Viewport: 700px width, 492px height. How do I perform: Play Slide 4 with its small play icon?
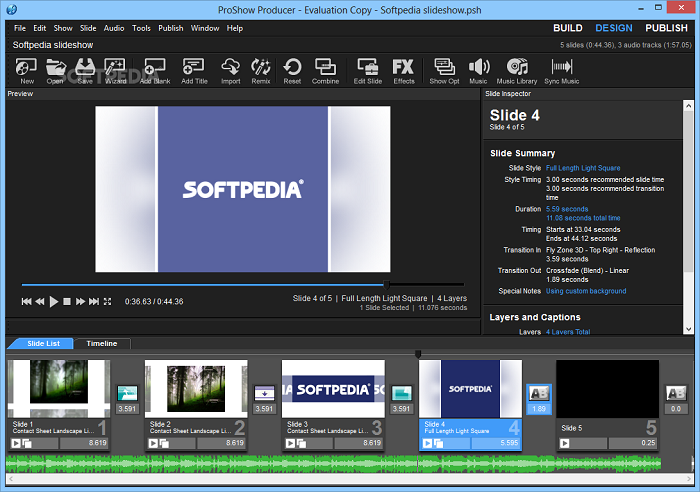427,443
